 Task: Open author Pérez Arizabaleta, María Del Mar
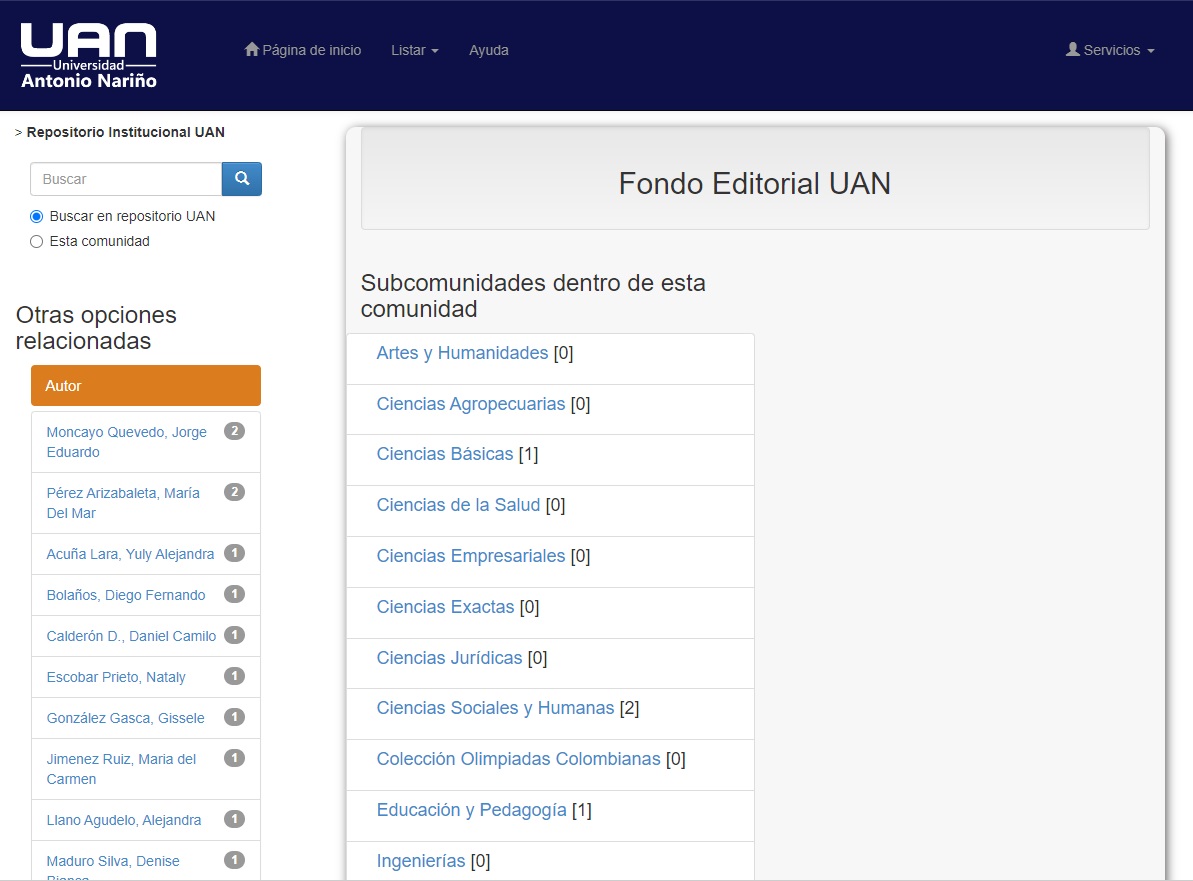(x=123, y=503)
